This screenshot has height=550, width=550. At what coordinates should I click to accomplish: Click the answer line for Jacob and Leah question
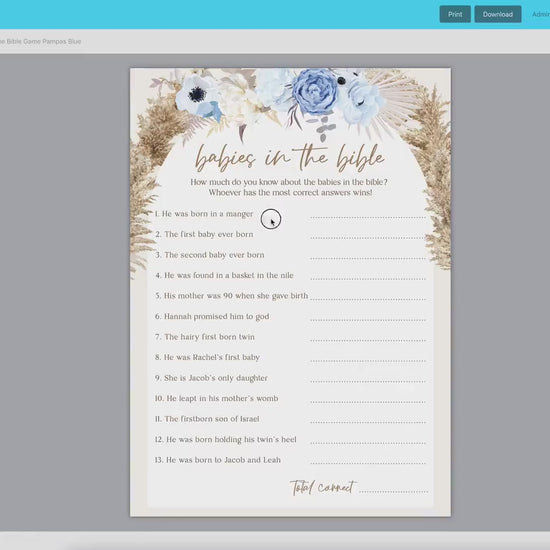click(368, 463)
